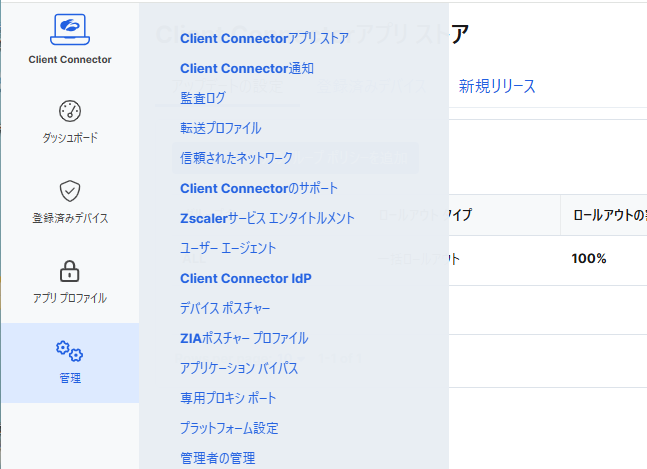
Task: Switch to the 新規リリース tab
Action: (497, 86)
